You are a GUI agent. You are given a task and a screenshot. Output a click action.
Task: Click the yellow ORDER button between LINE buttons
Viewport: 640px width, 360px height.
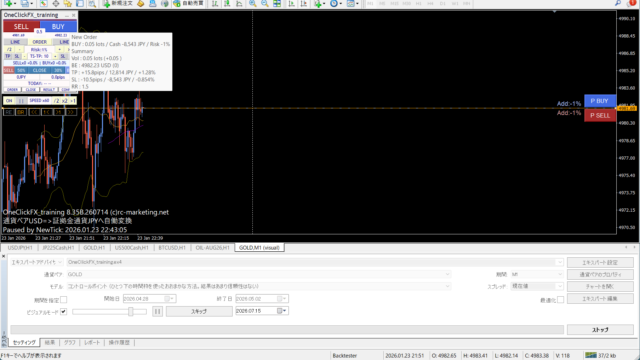pyautogui.click(x=40, y=42)
